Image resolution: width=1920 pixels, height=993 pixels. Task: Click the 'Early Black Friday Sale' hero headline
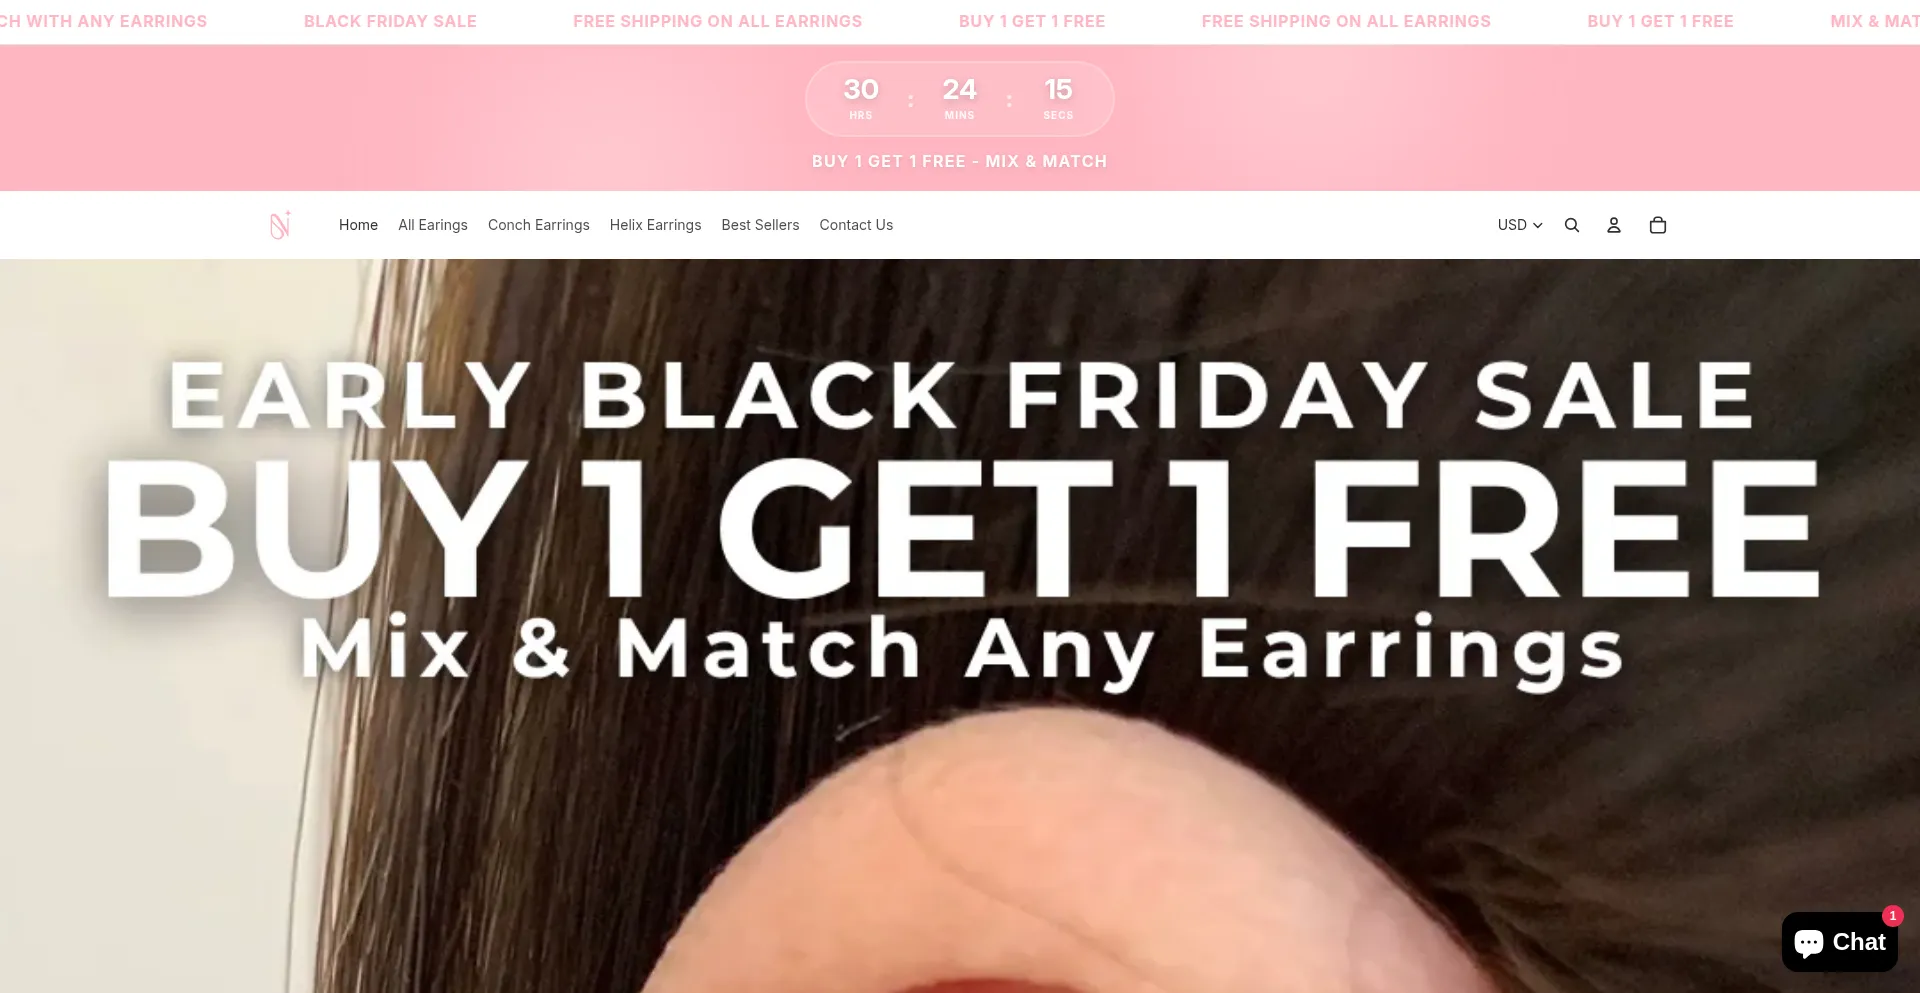point(960,396)
